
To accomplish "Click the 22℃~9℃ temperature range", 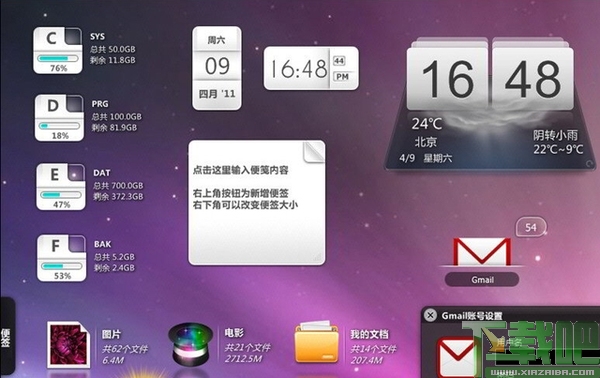I will pyautogui.click(x=558, y=149).
